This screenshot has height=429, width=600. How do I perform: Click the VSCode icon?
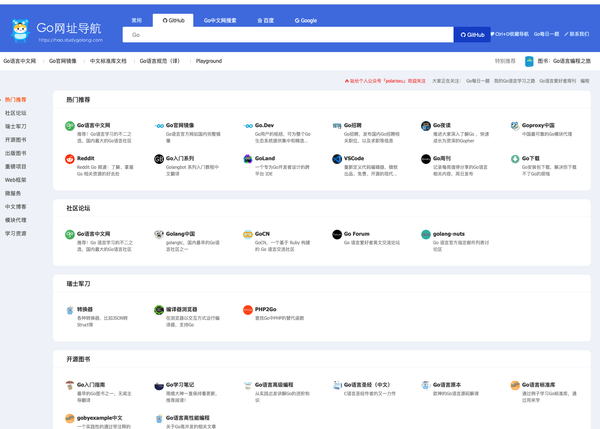[x=337, y=159]
